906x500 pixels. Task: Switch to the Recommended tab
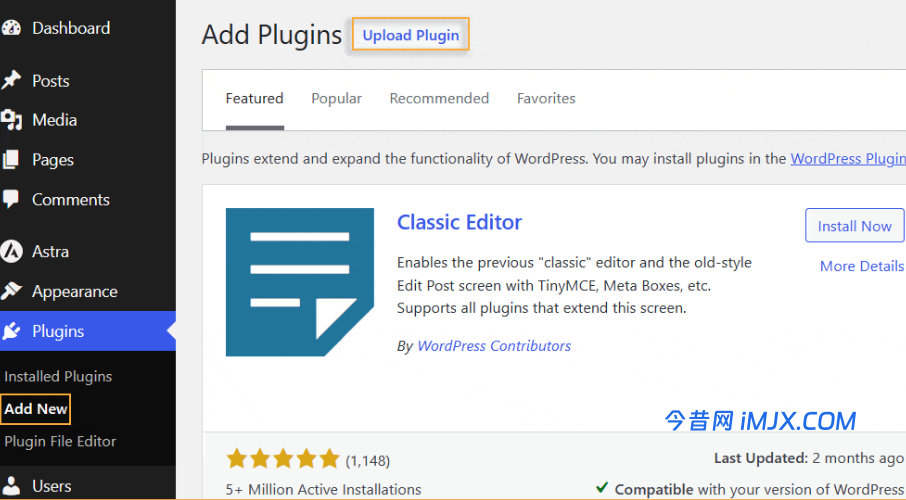(439, 98)
